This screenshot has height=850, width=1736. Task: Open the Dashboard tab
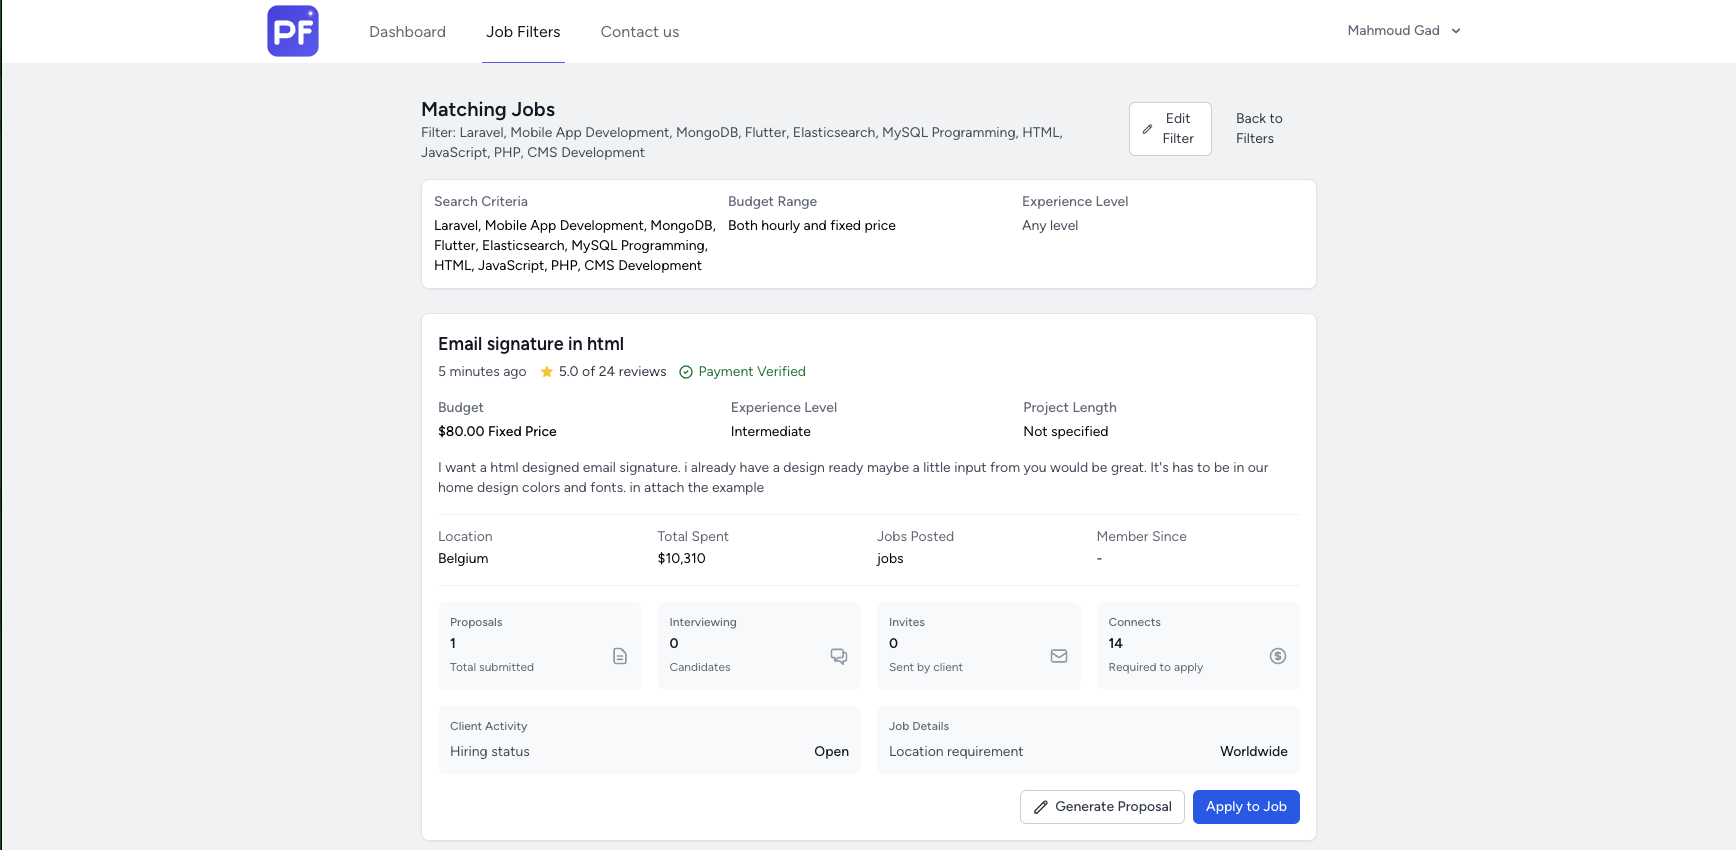(x=407, y=32)
